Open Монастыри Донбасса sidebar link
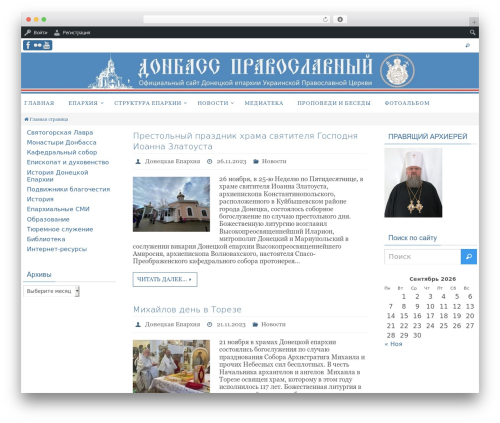The image size is (500, 423). point(61,142)
